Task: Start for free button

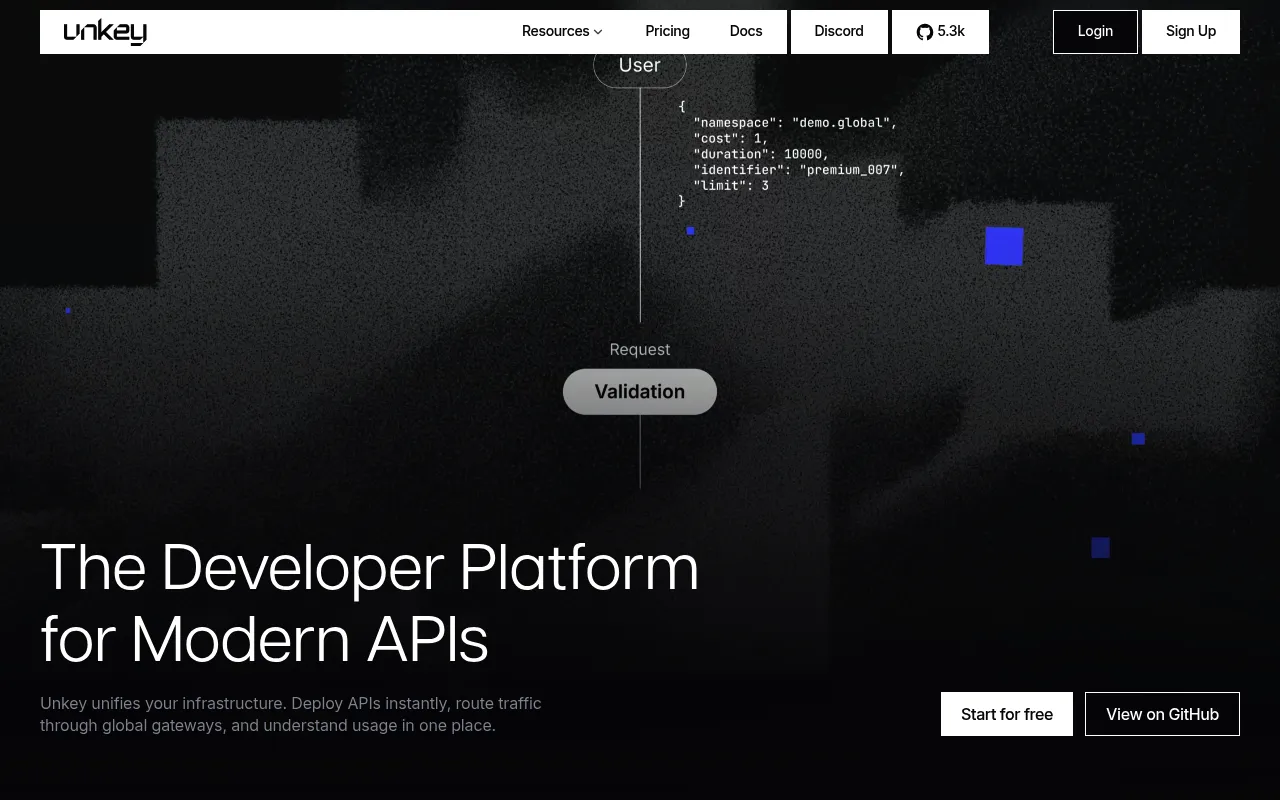Action: point(1007,714)
